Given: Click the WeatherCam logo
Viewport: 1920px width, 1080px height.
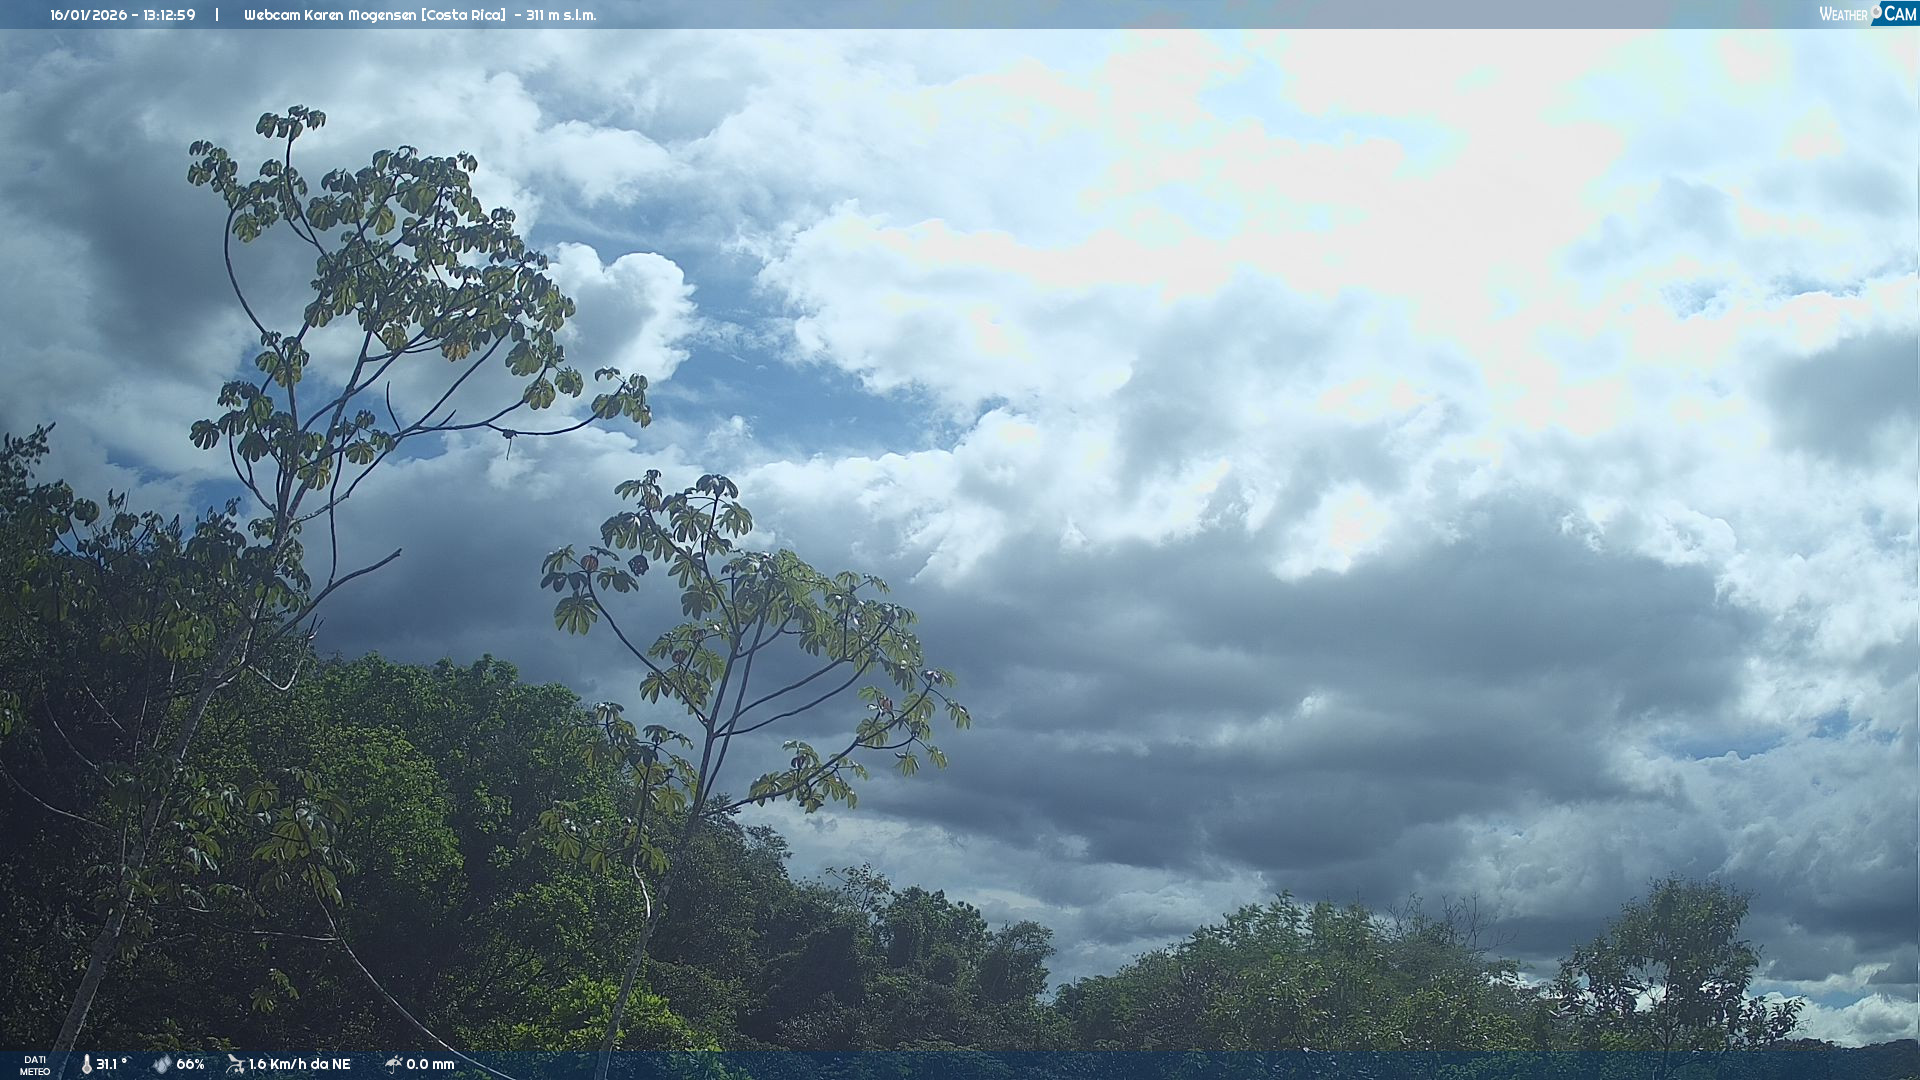Looking at the screenshot, I should click(1867, 14).
